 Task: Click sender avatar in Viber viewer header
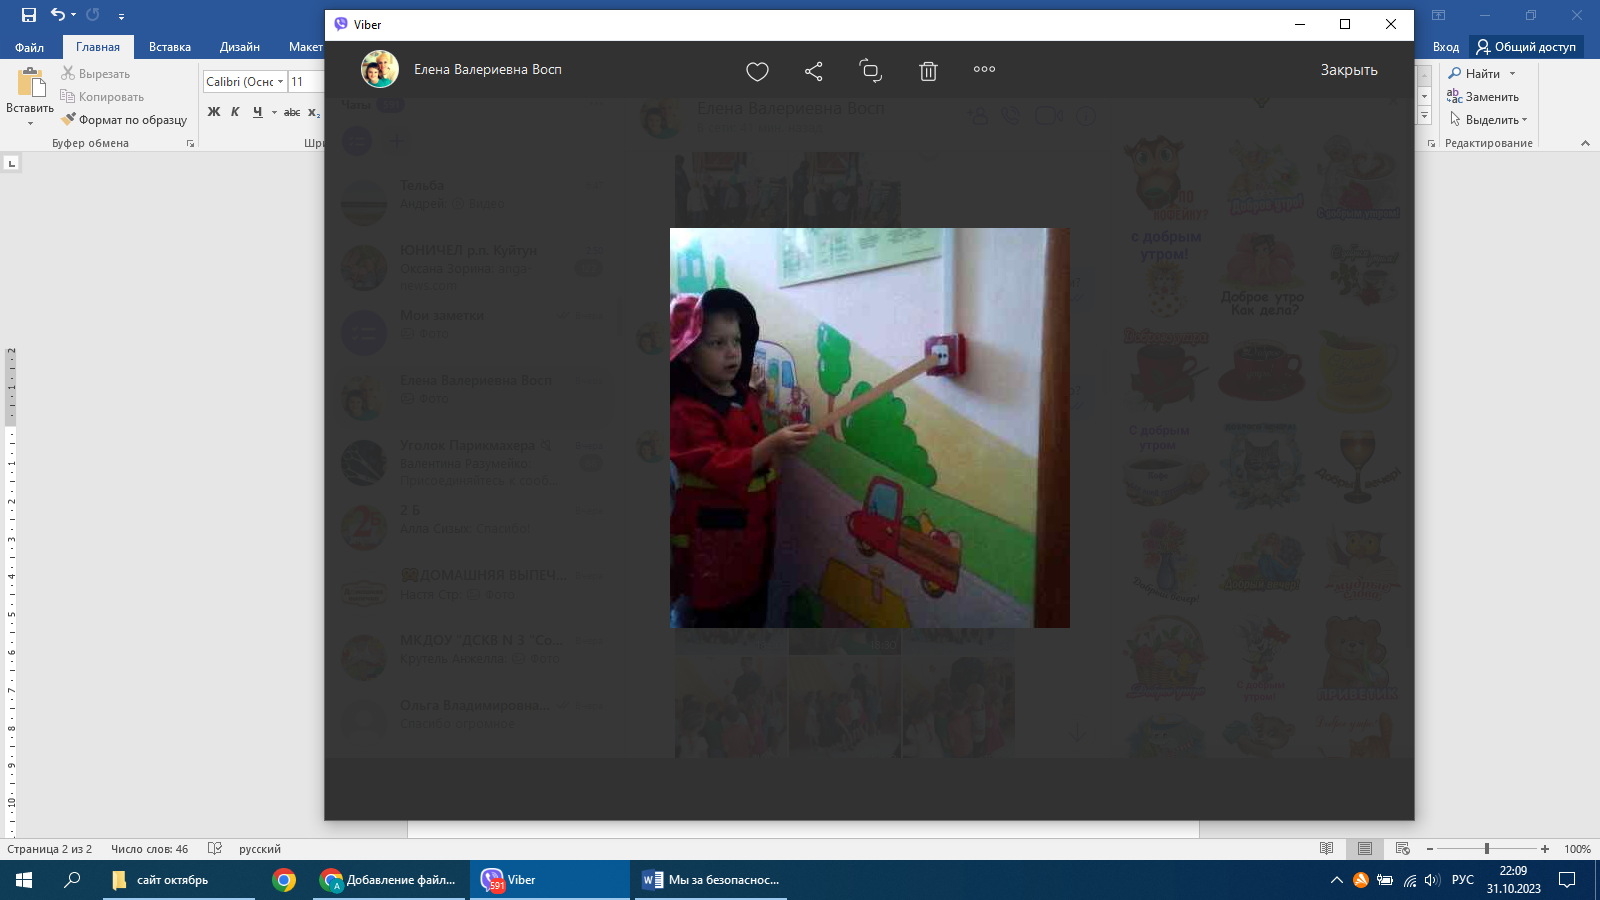380,69
